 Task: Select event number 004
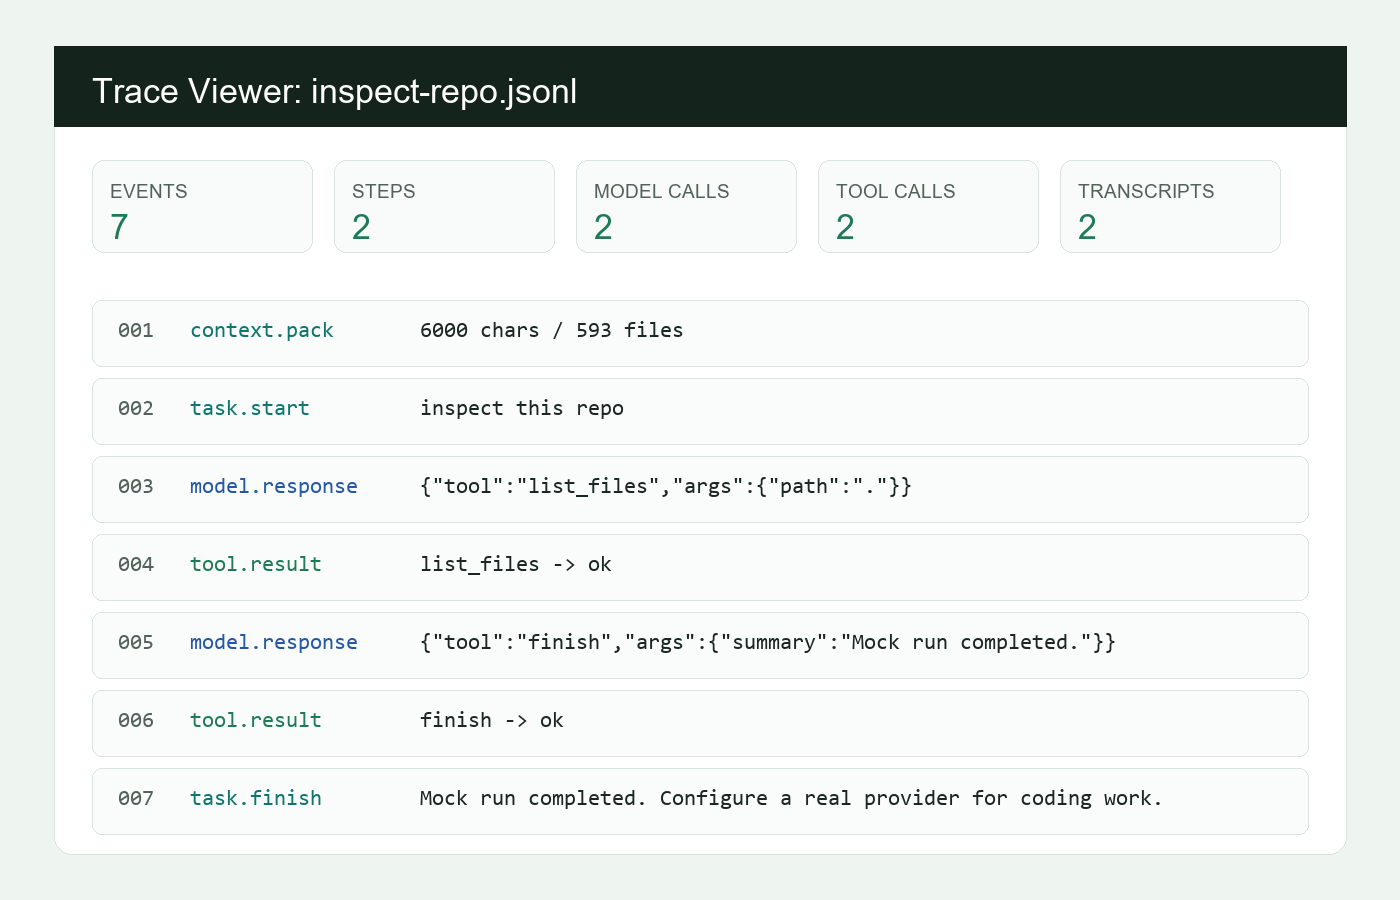pos(136,564)
